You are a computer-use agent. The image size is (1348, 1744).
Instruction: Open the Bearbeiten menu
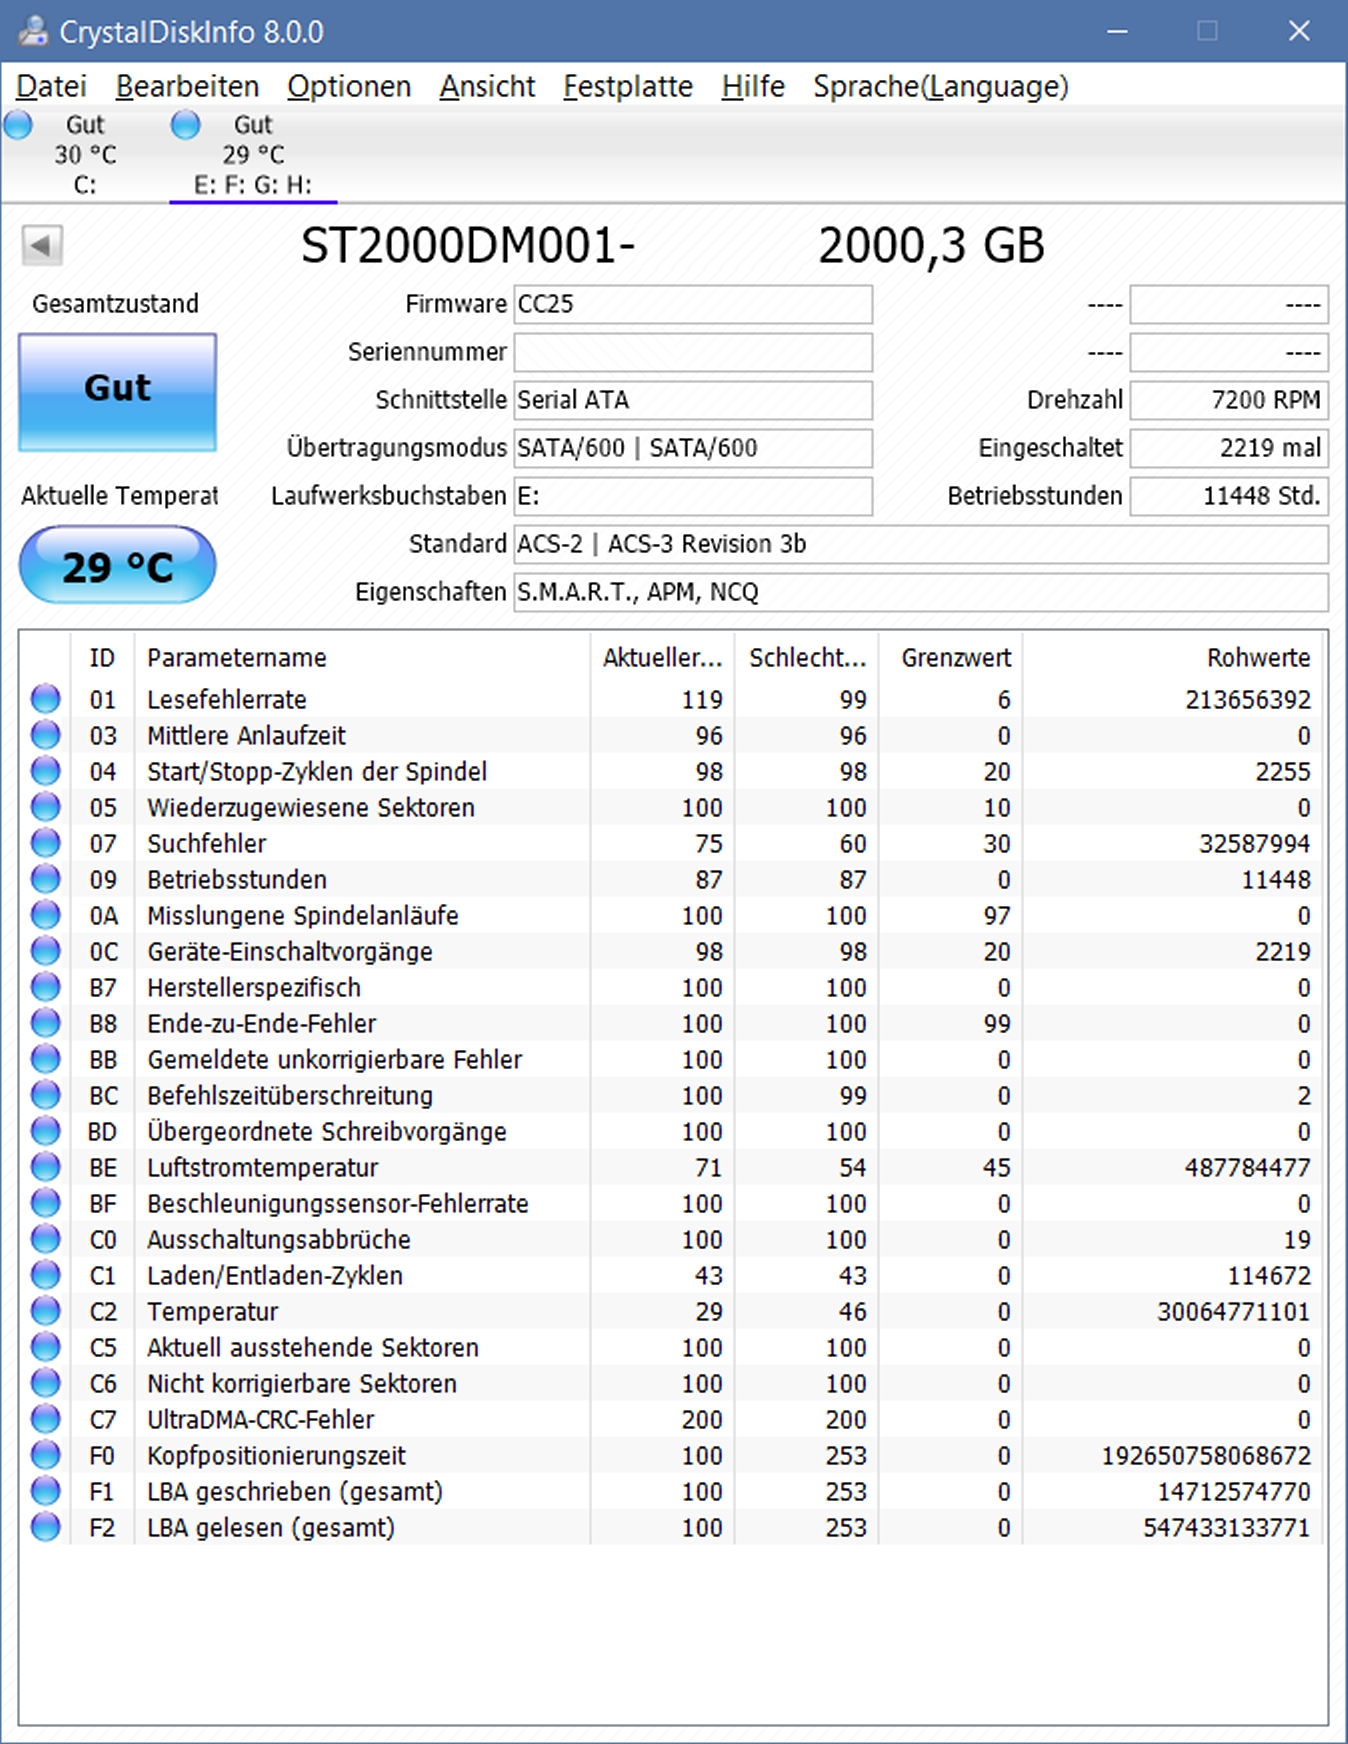click(187, 87)
